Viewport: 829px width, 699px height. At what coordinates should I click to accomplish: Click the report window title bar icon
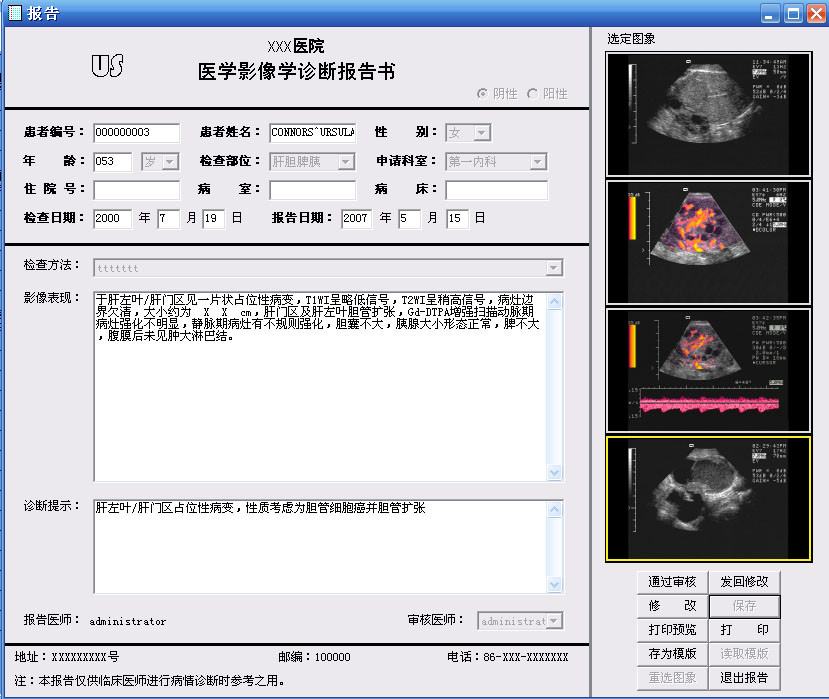[15, 13]
